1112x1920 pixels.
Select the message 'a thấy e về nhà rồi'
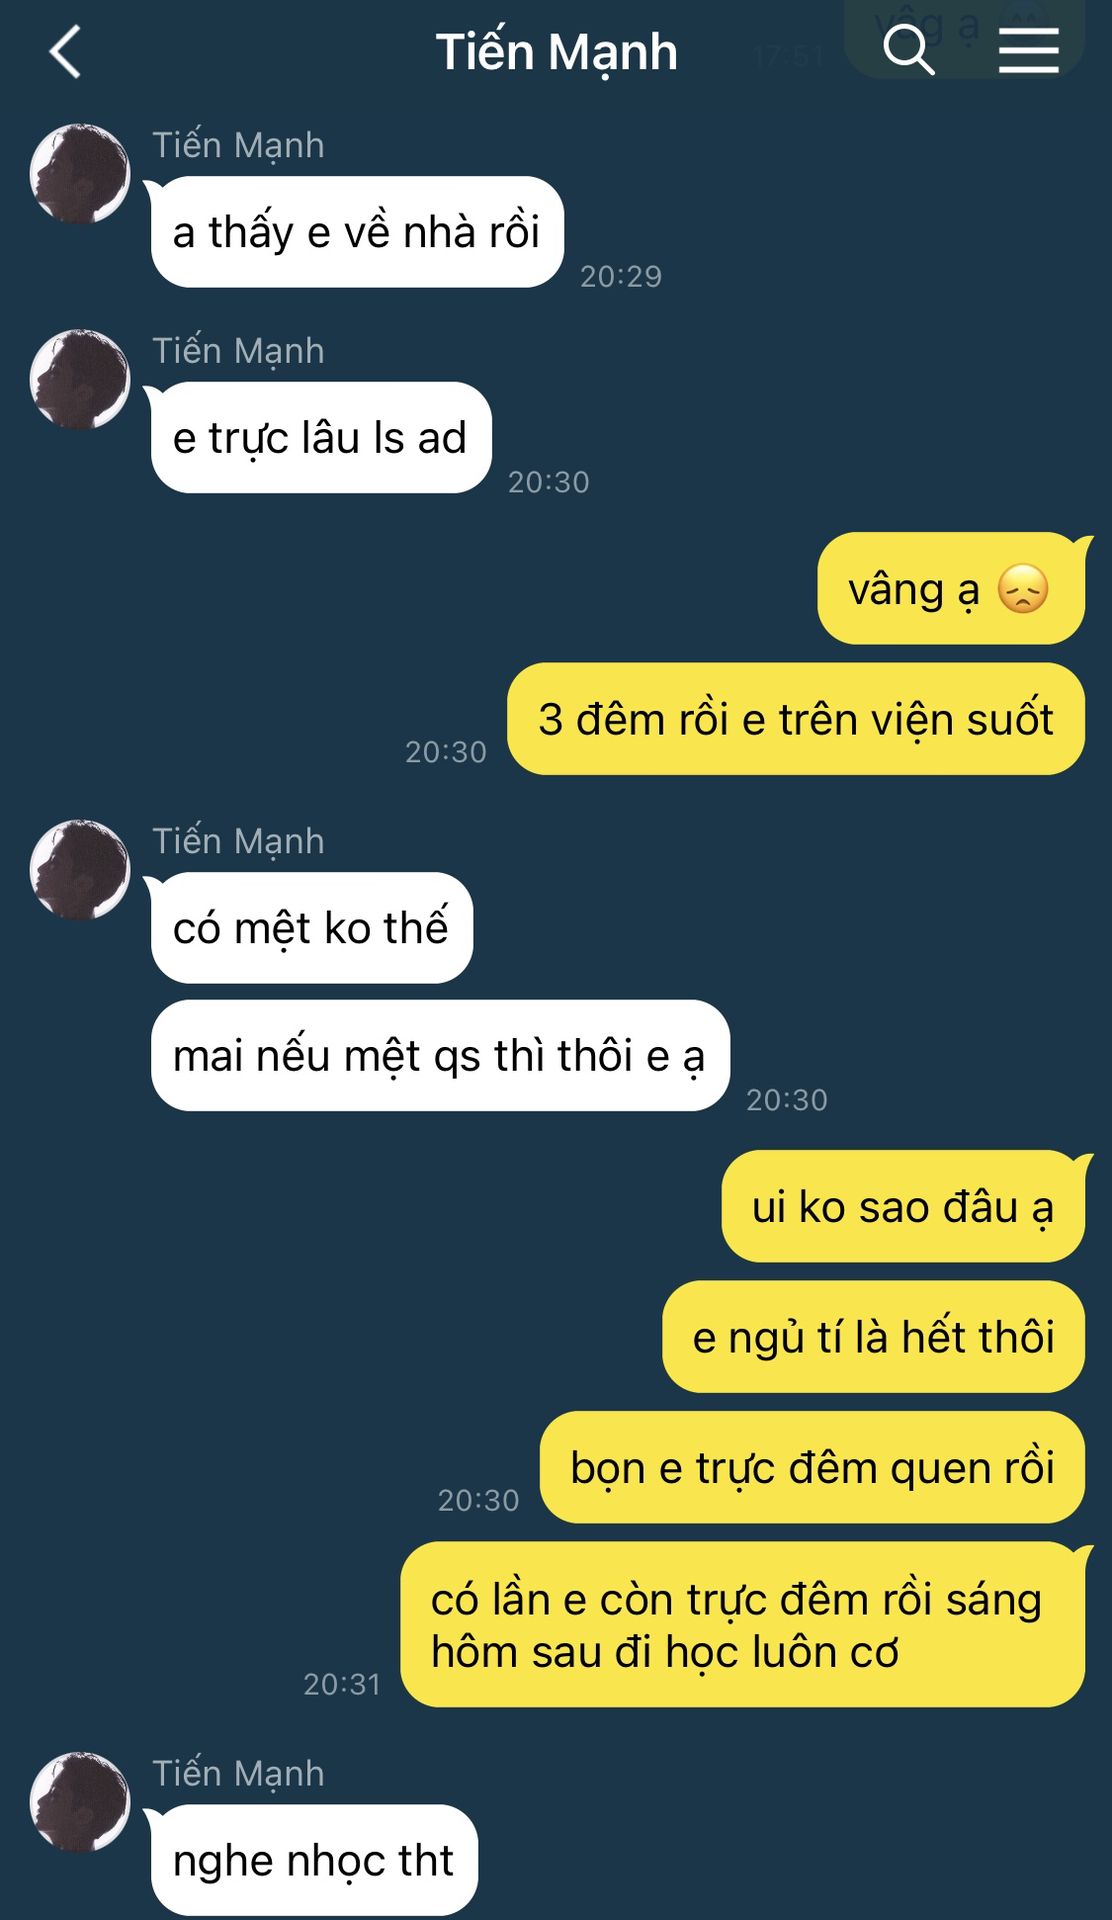coord(357,232)
